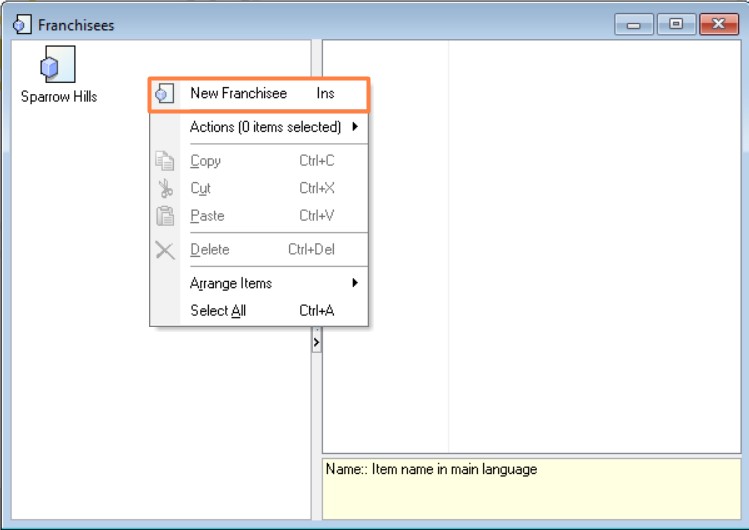Choose Paste in the context menu
Screen dimensions: 749x530
pos(259,216)
